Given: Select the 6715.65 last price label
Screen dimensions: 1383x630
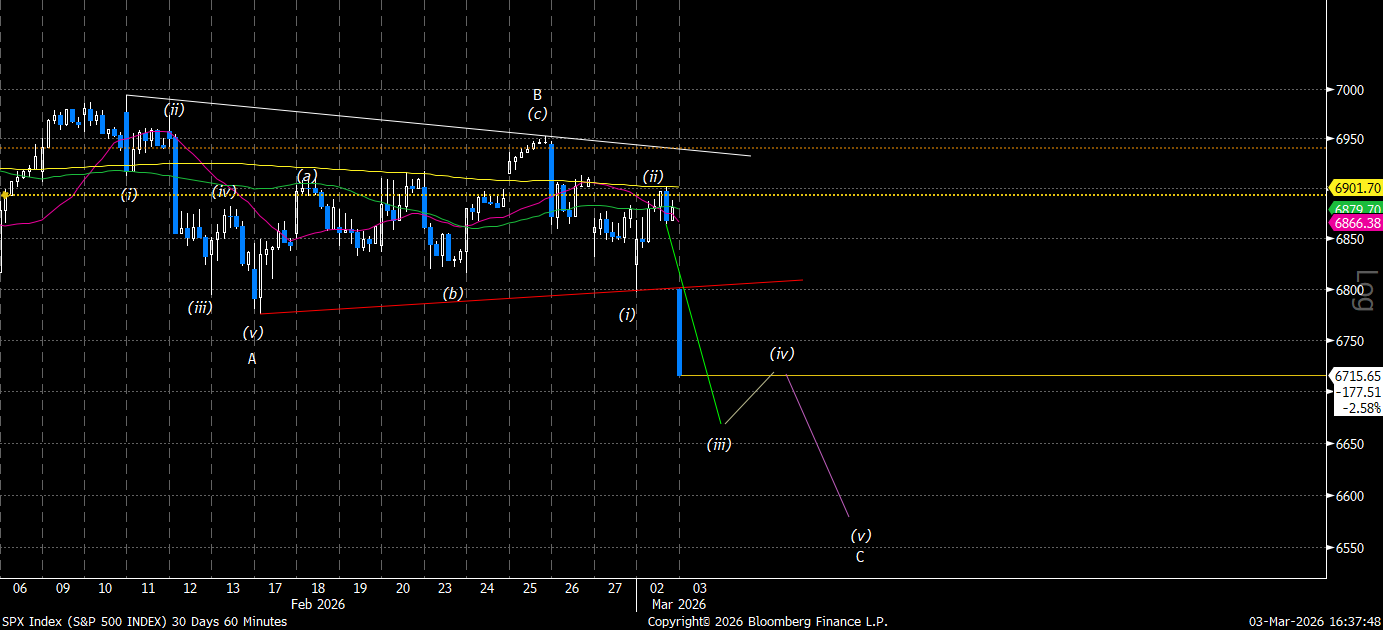Looking at the screenshot, I should point(1356,376).
